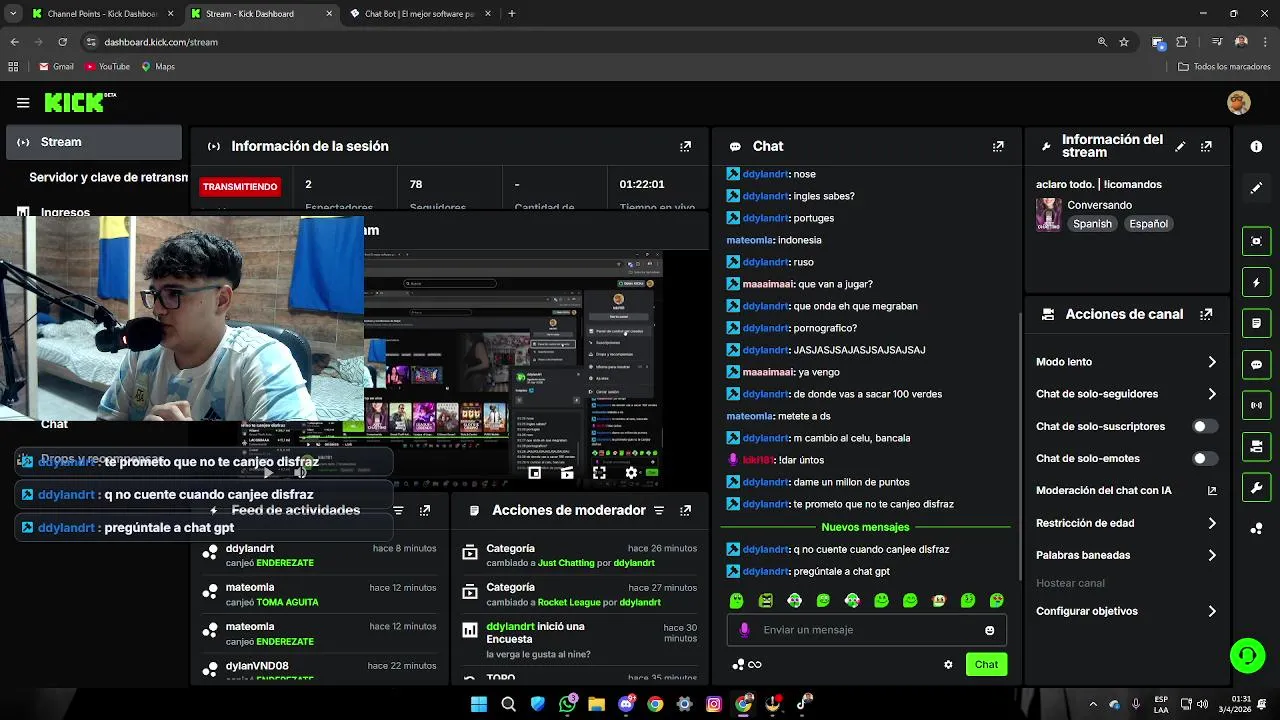This screenshot has height=720, width=1280.
Task: Bookmark this page with star icon
Action: point(1124,42)
